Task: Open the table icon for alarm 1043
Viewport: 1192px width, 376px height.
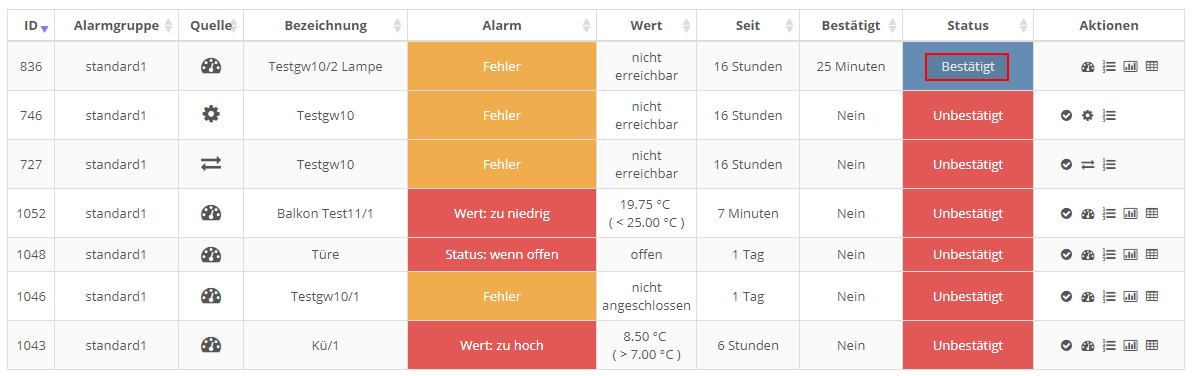Action: click(x=1152, y=345)
